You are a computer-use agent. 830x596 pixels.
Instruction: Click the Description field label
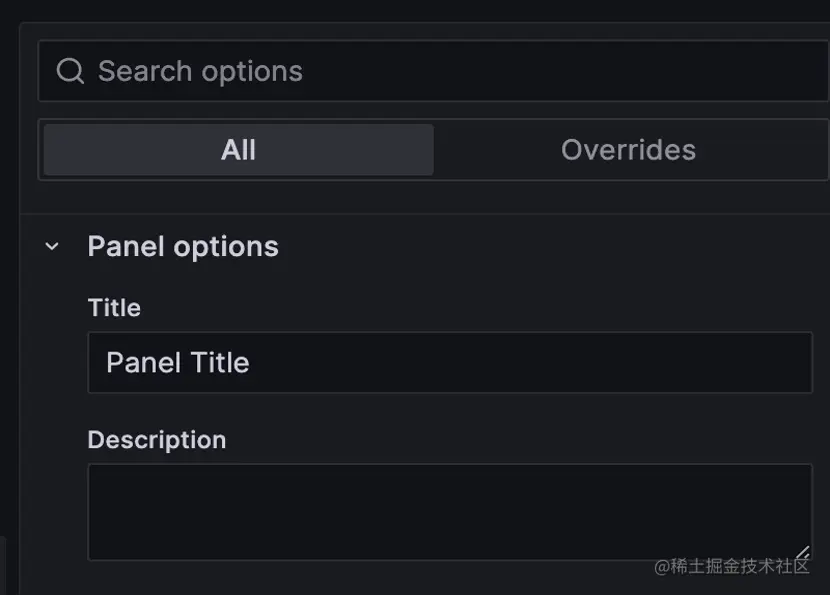(156, 439)
